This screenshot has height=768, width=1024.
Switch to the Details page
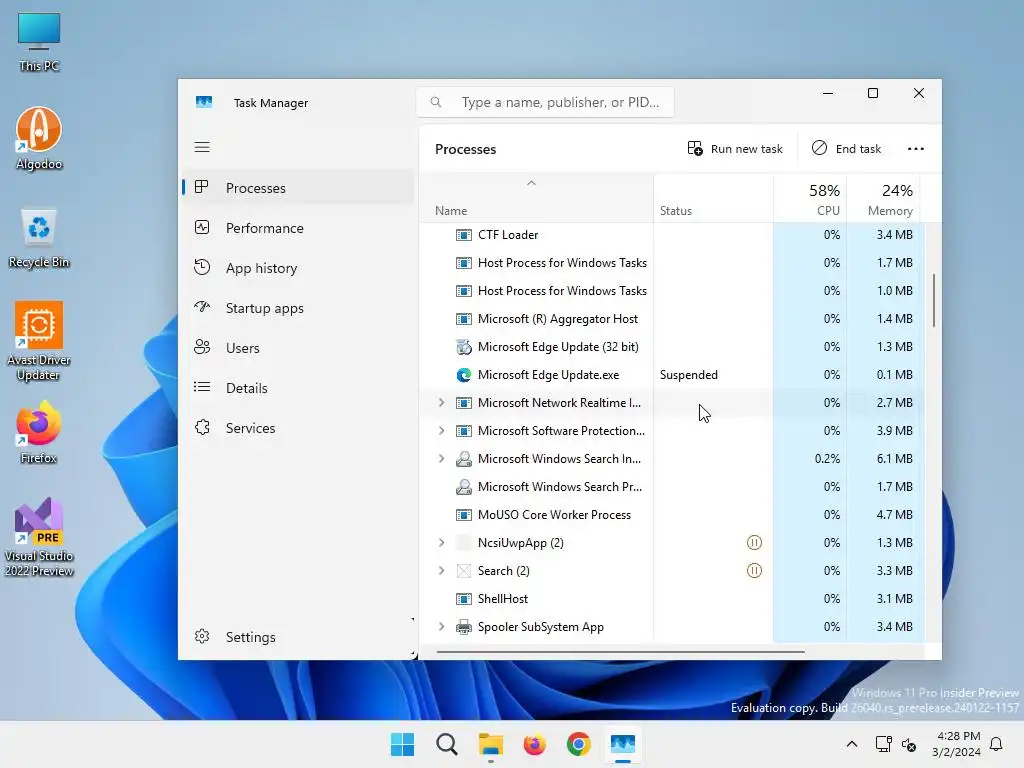point(298,388)
